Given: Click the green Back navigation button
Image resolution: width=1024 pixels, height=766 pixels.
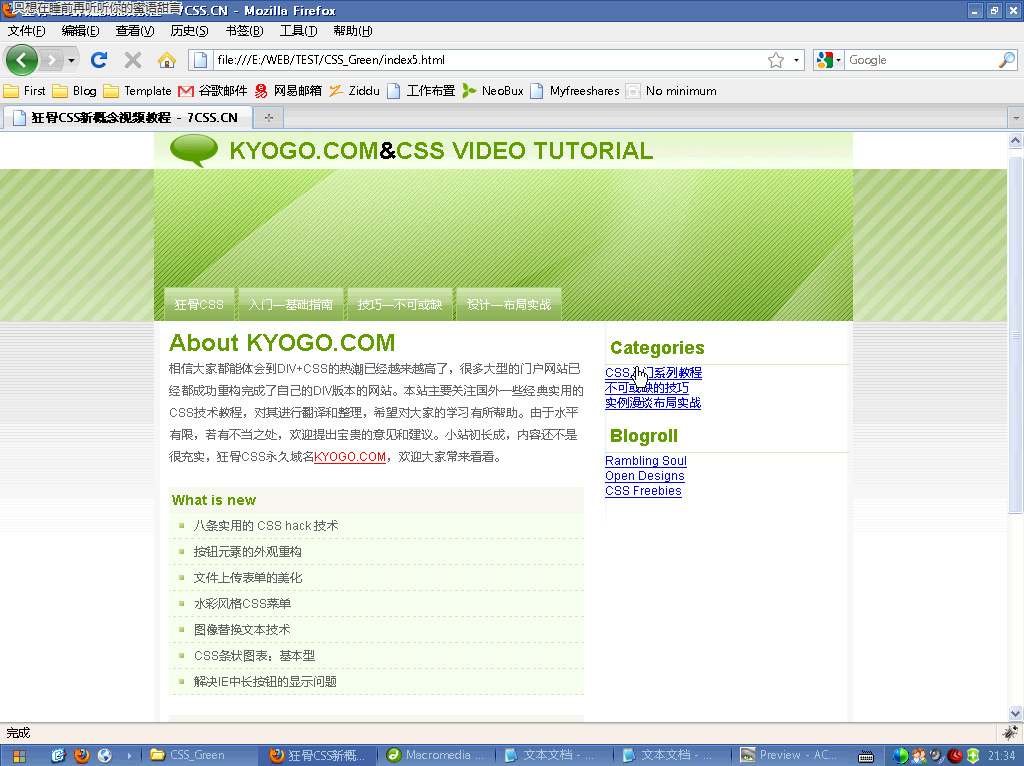Looking at the screenshot, I should tap(22, 60).
